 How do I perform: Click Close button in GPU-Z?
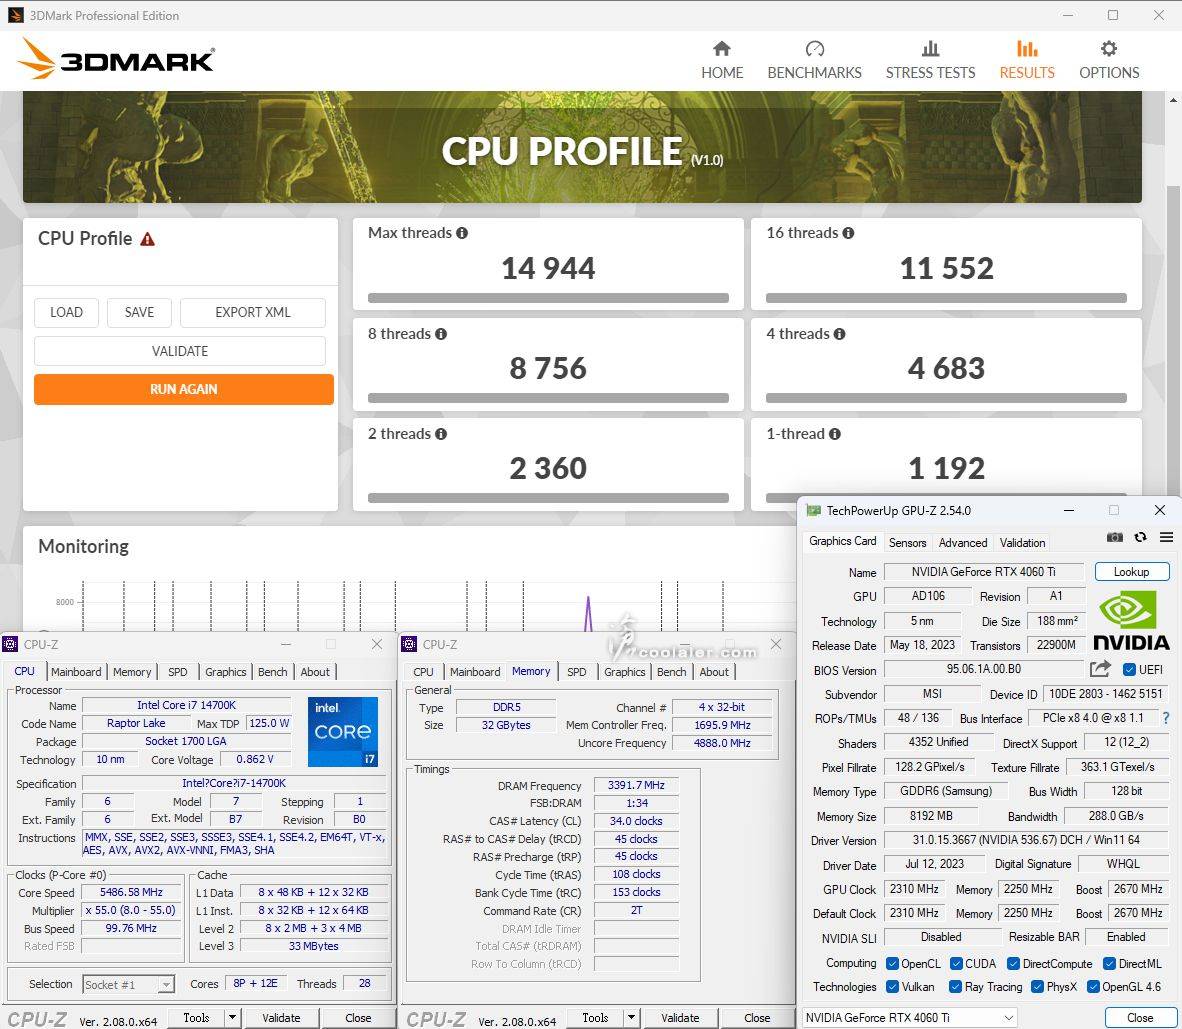[1140, 1018]
